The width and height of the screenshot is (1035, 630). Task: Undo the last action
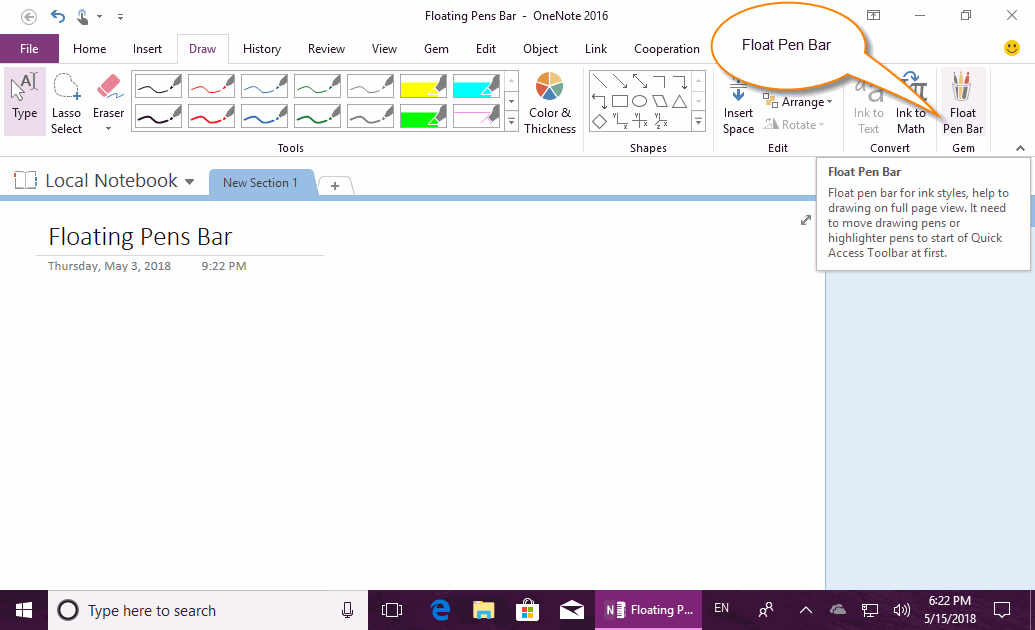tap(58, 16)
